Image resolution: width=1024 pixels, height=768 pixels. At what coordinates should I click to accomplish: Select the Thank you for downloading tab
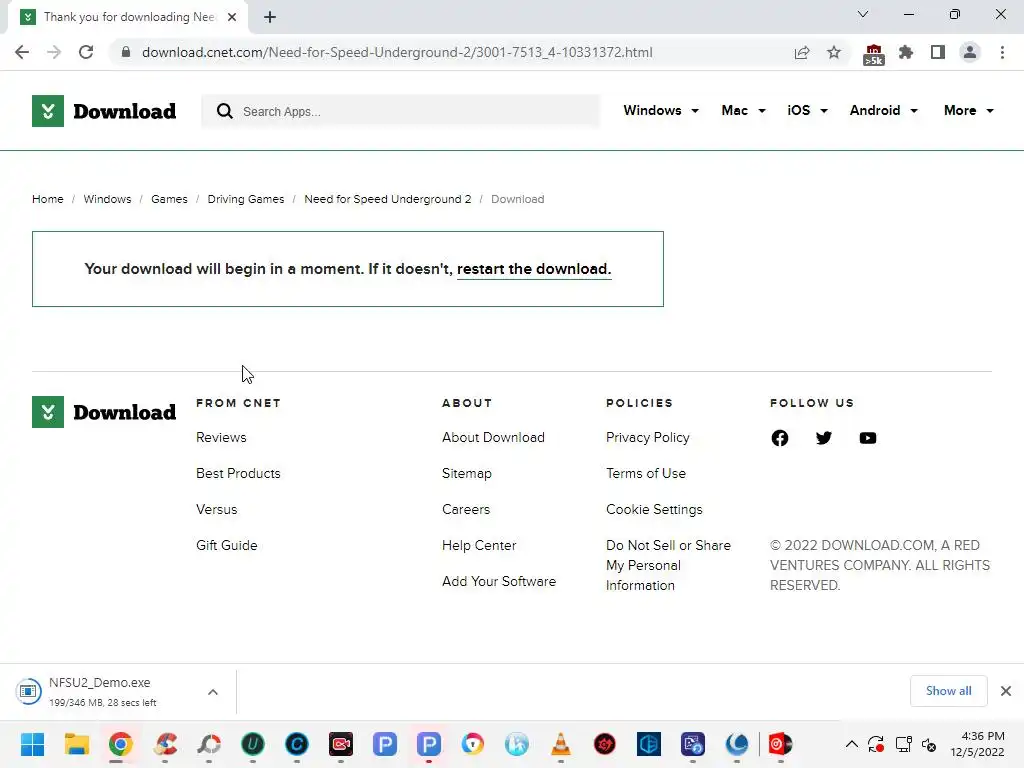coord(128,17)
